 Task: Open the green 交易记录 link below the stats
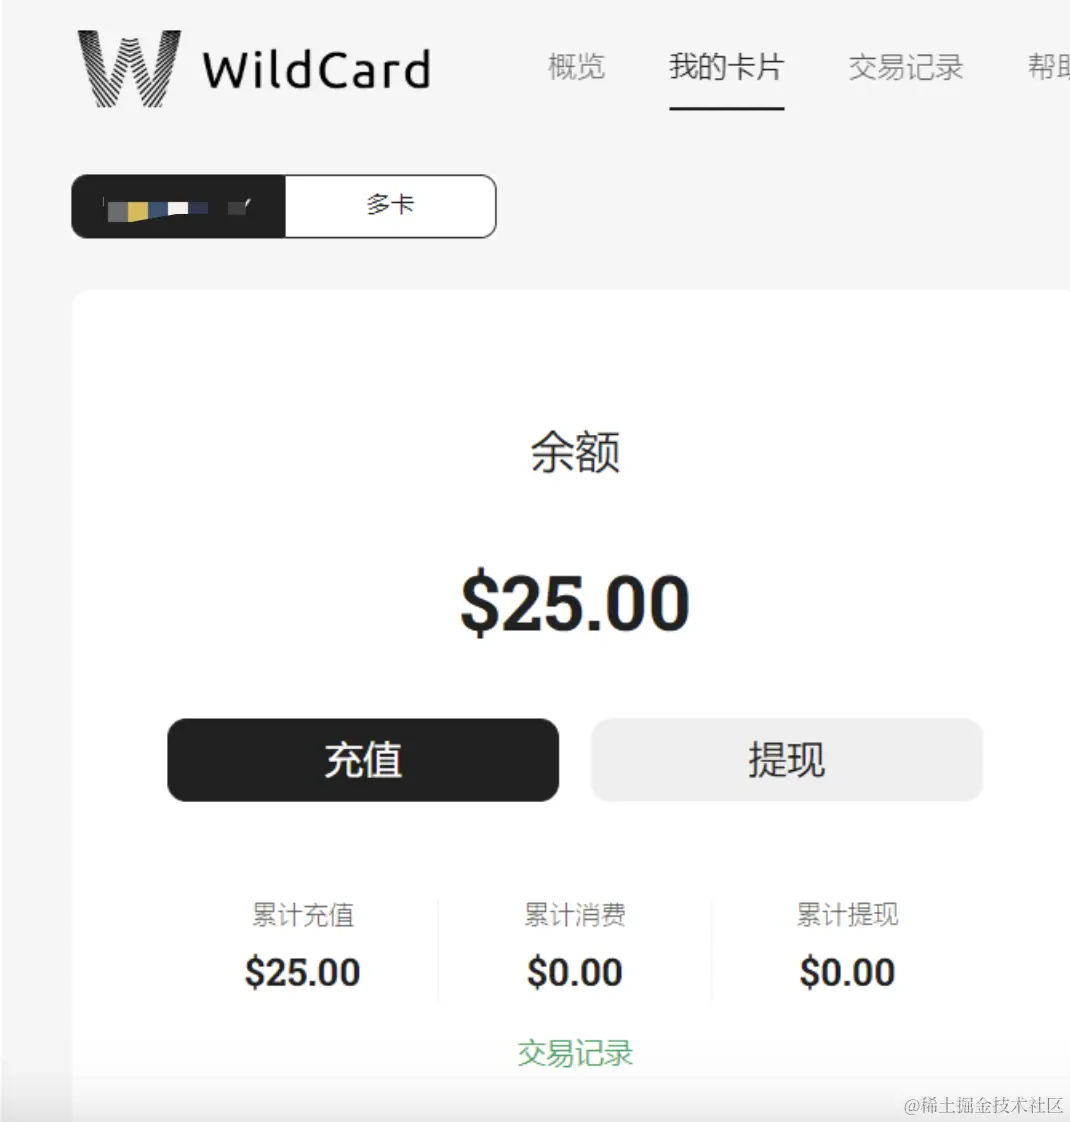point(575,1053)
